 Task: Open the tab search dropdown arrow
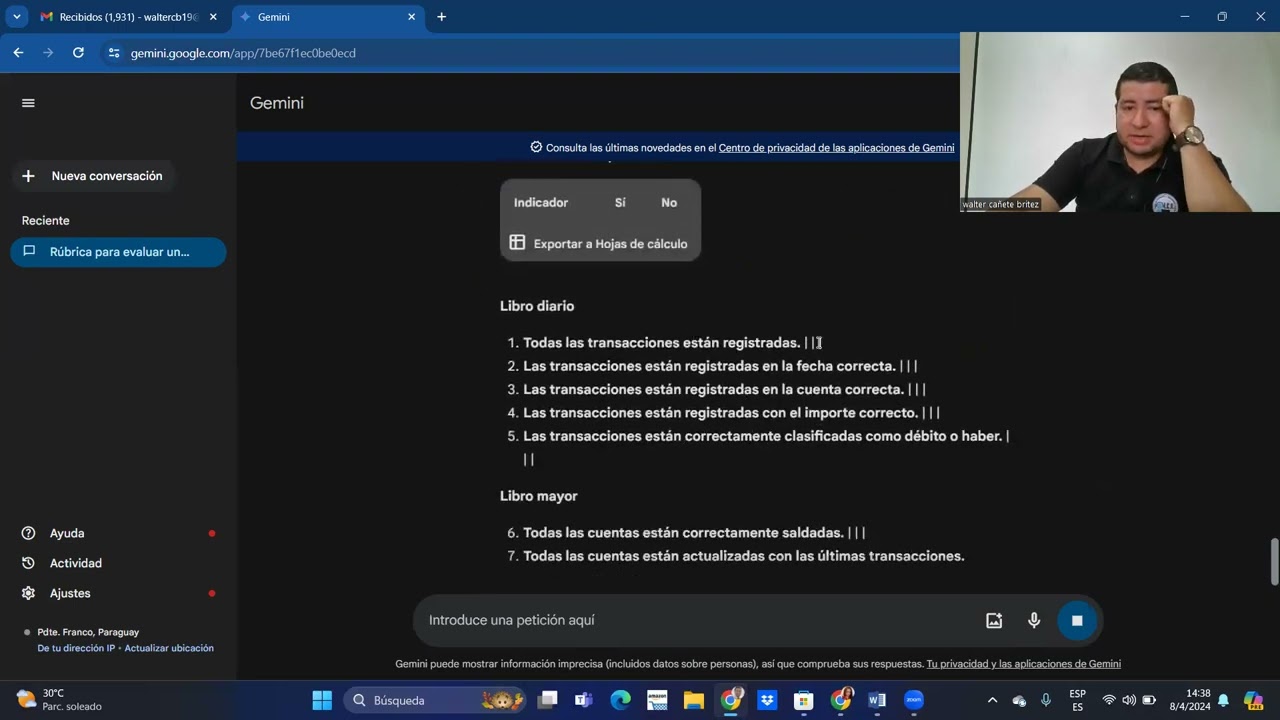coord(16,17)
